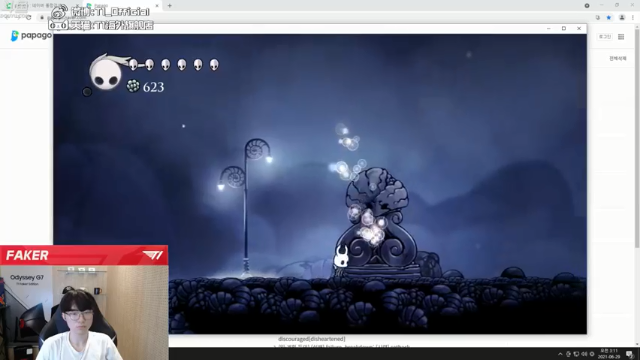This screenshot has width=640, height=360.
Task: Open the Windows notification center
Action: tap(631, 354)
